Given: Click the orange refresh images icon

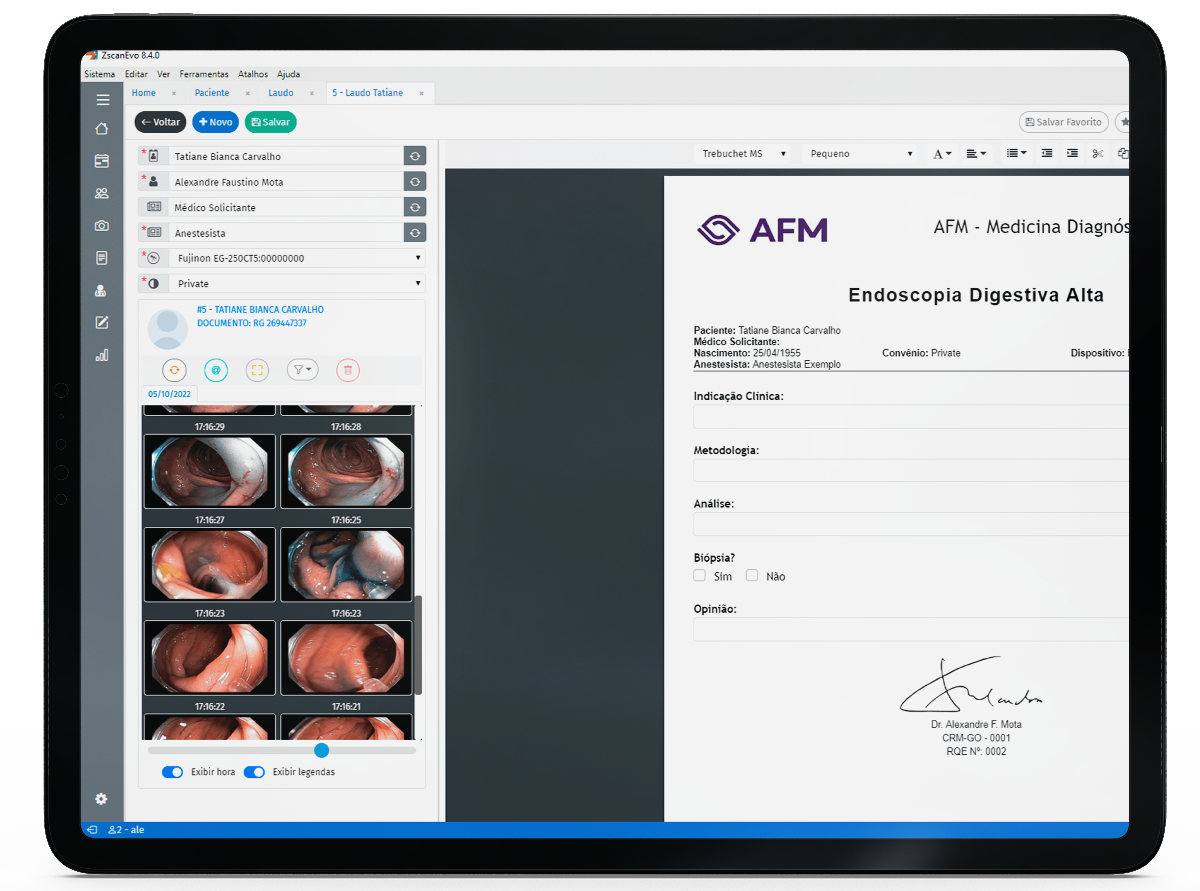Looking at the screenshot, I should click(174, 370).
